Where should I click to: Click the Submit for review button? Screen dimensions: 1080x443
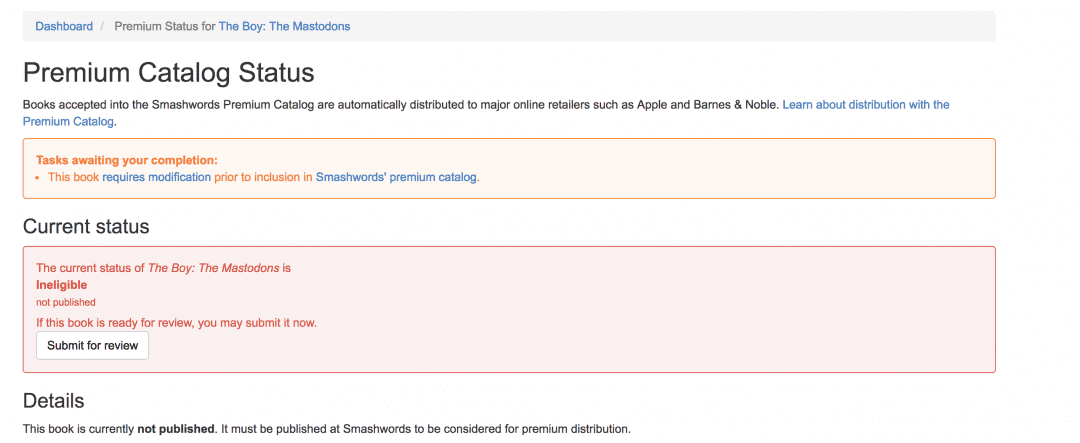92,345
